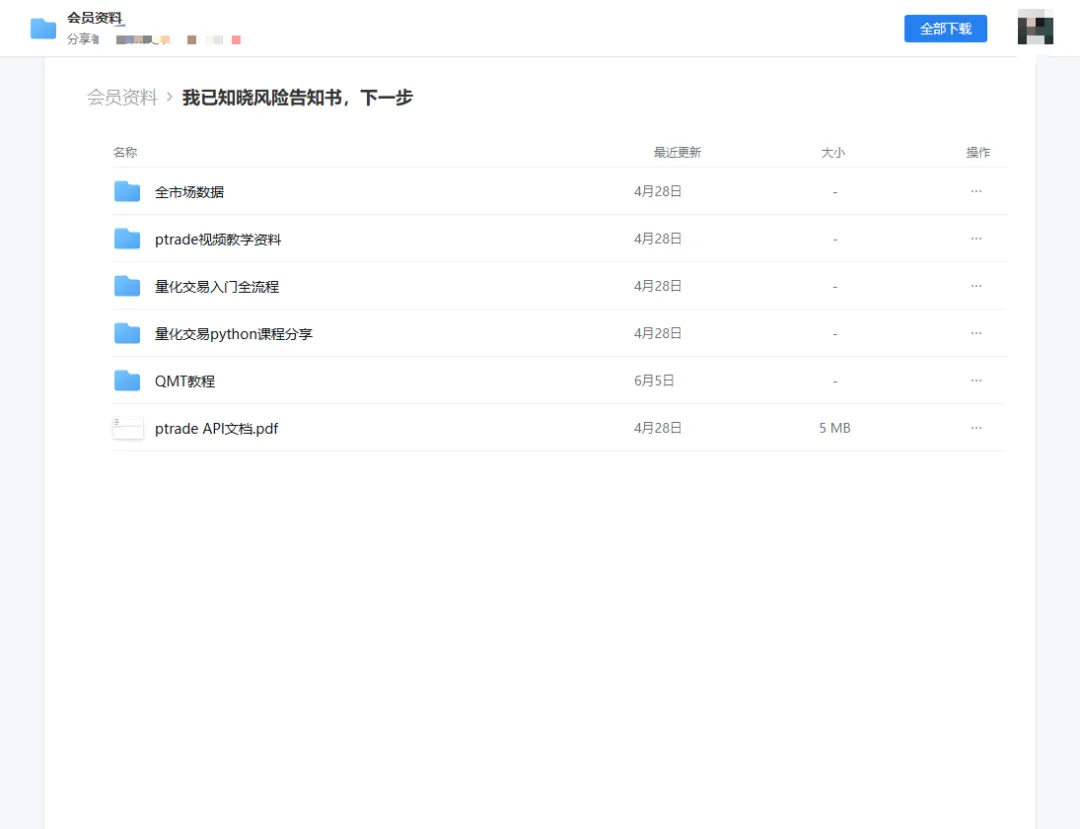Image resolution: width=1080 pixels, height=829 pixels.
Task: Open more actions for 全市场数据
Action: tap(976, 191)
